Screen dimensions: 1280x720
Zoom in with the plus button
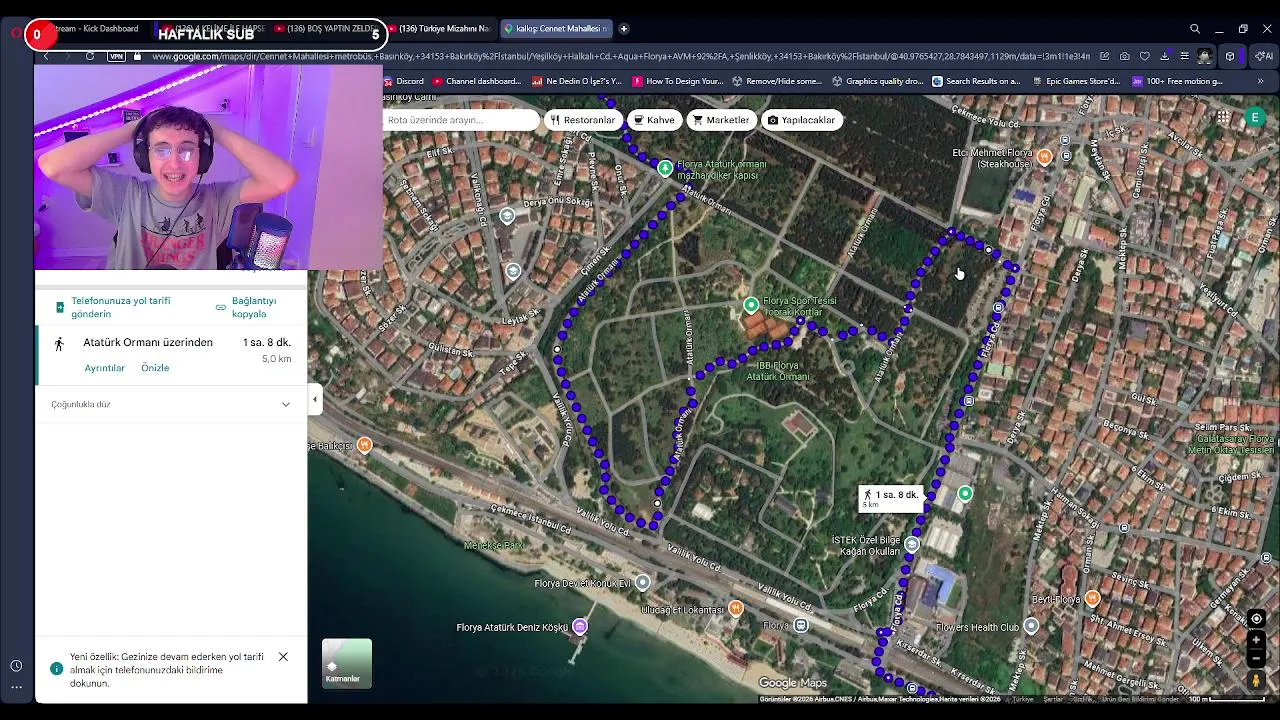(x=1257, y=640)
